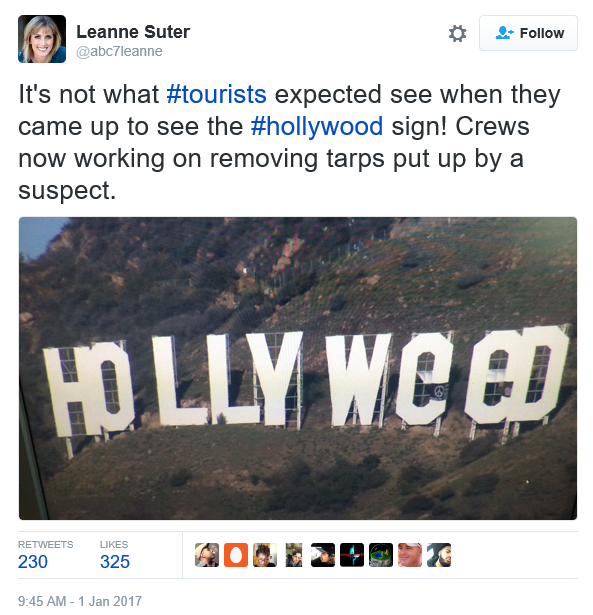Click the Follow button
Viewport: 593px width, 615px height.
[528, 33]
